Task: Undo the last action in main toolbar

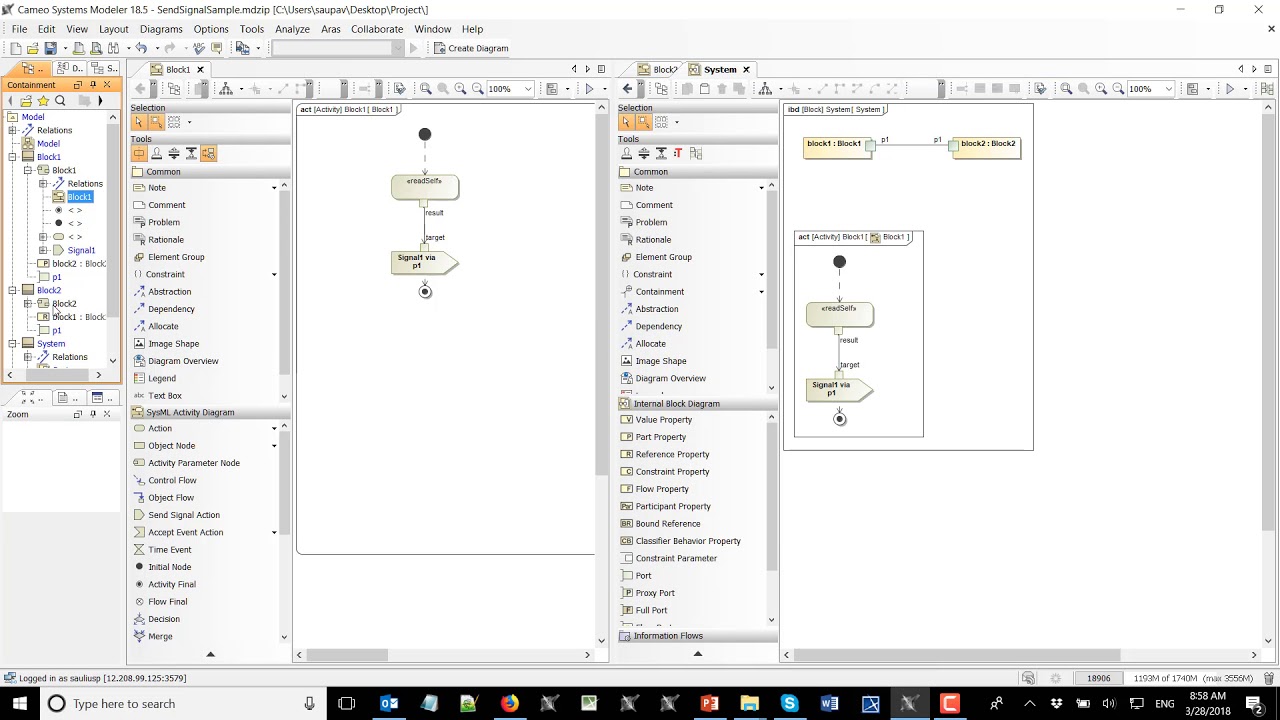Action: click(x=141, y=48)
